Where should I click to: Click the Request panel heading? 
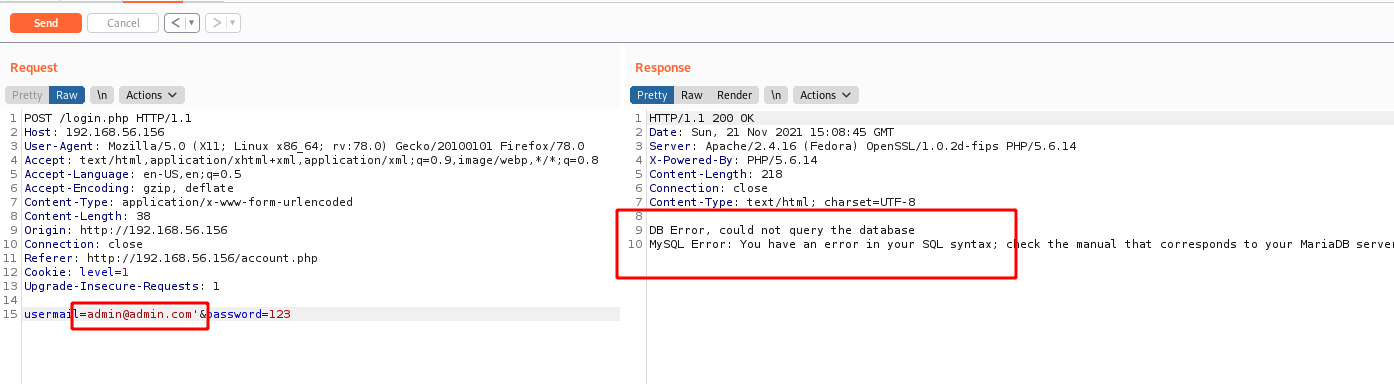(x=34, y=68)
